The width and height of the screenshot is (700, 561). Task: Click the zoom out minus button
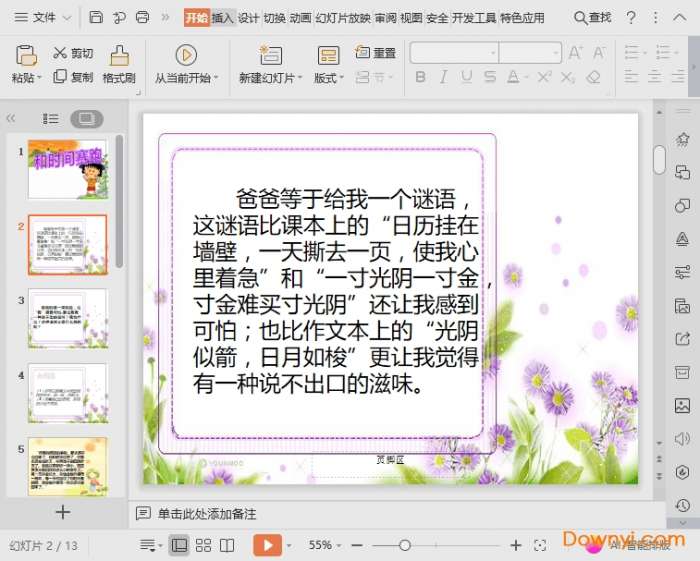356,545
